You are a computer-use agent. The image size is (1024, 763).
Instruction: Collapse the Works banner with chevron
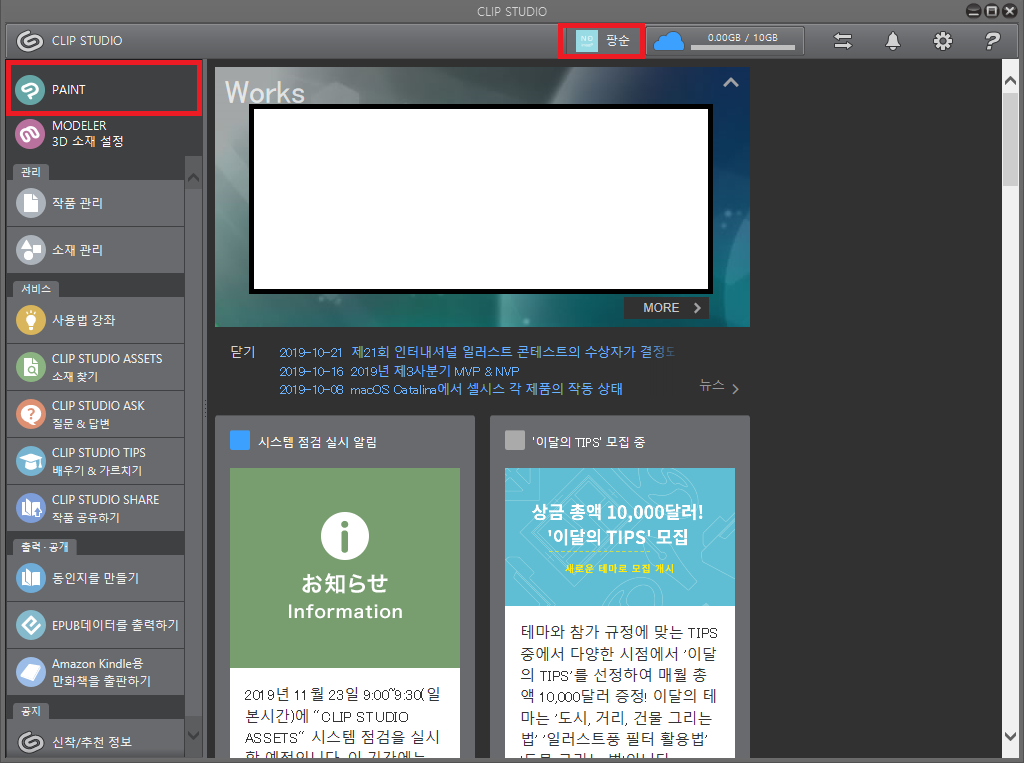coord(731,83)
